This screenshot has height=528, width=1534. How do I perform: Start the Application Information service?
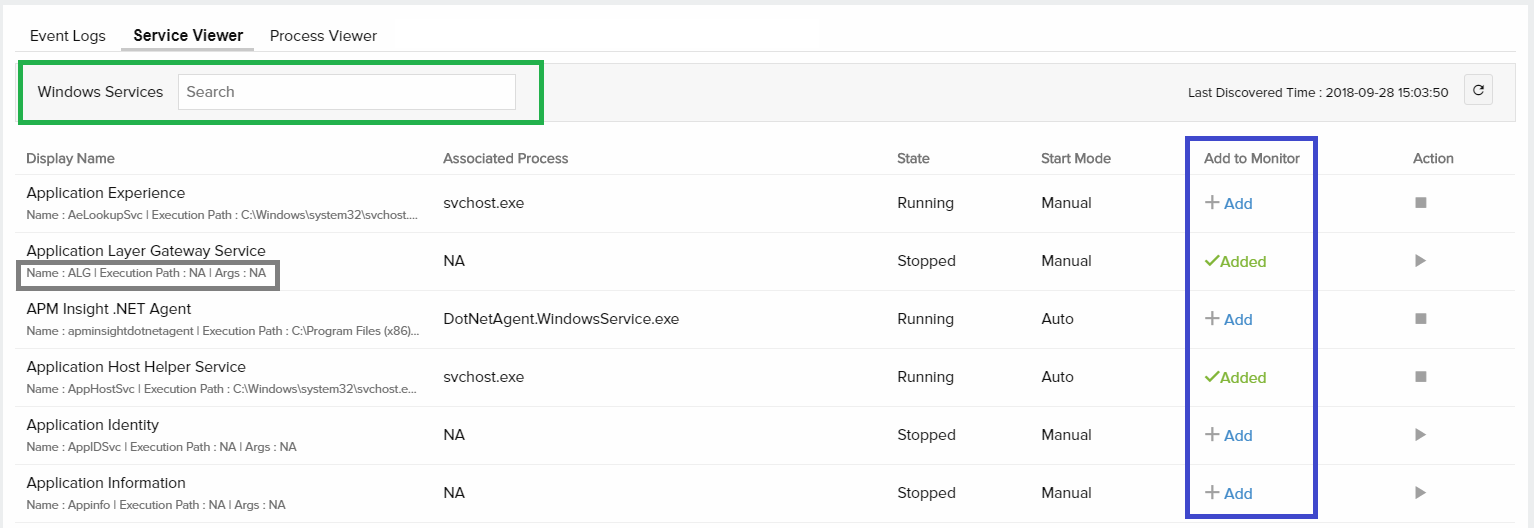[x=1420, y=493]
